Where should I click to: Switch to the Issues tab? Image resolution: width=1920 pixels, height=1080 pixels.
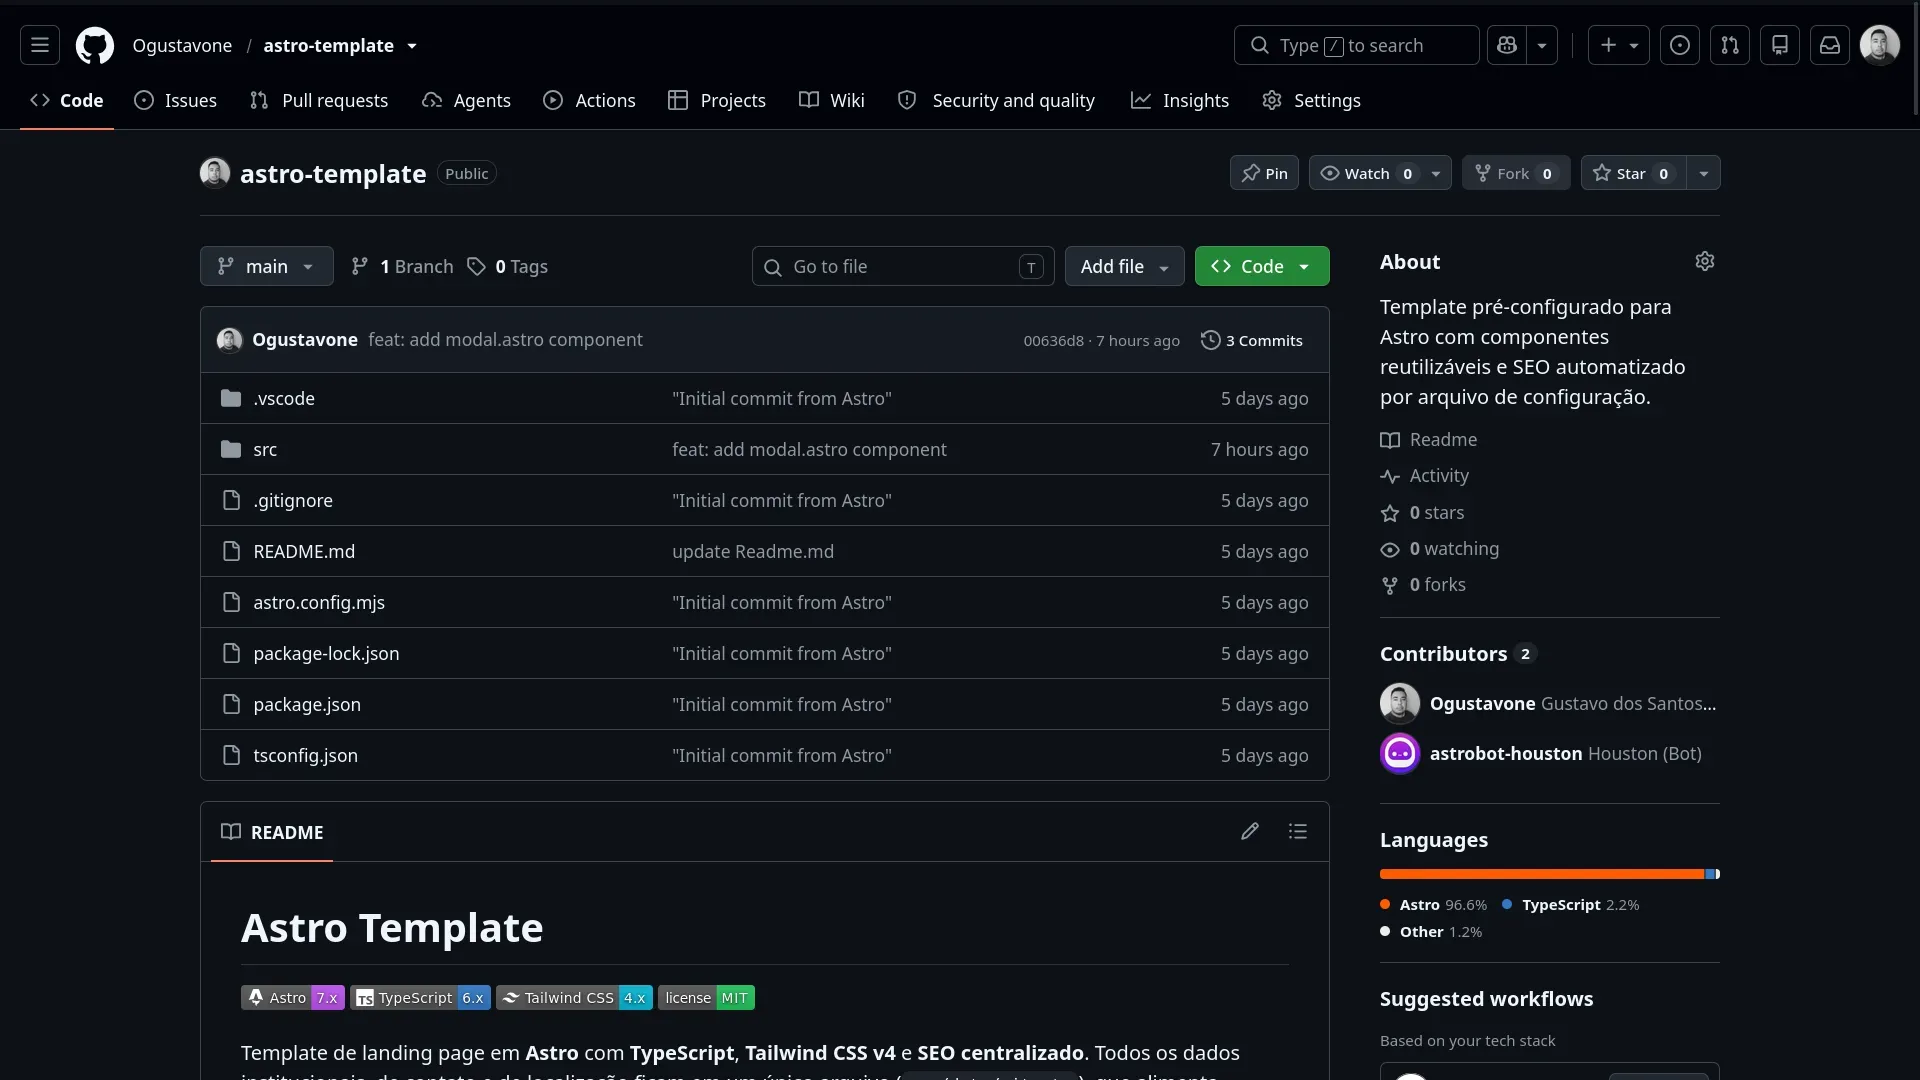(x=176, y=100)
